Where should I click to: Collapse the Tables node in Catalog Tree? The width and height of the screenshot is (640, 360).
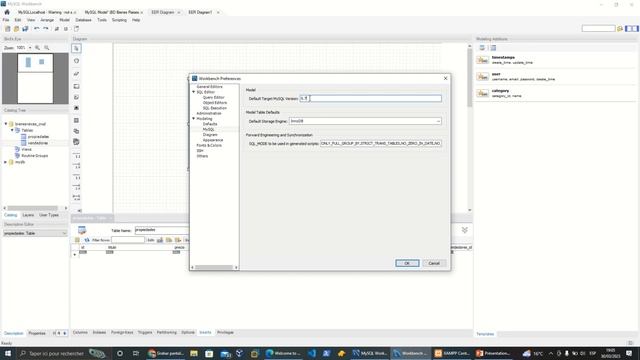click(x=12, y=130)
